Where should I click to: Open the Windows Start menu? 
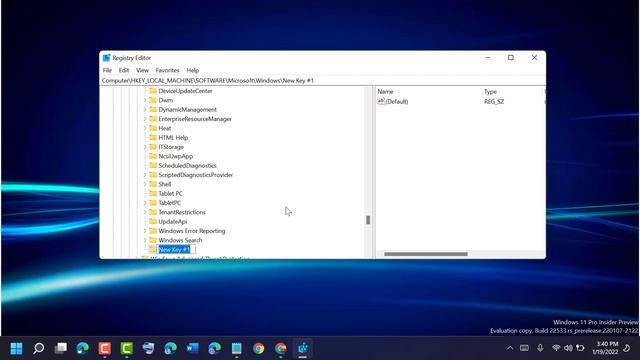coord(16,348)
